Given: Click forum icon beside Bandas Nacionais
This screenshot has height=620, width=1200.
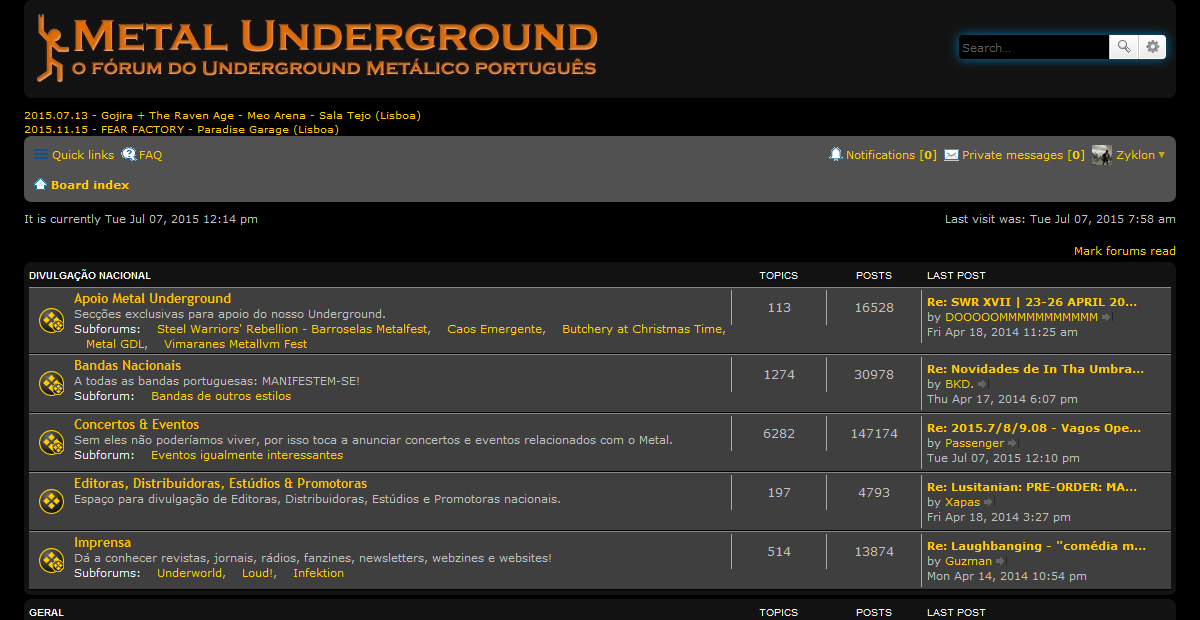Looking at the screenshot, I should tap(52, 382).
